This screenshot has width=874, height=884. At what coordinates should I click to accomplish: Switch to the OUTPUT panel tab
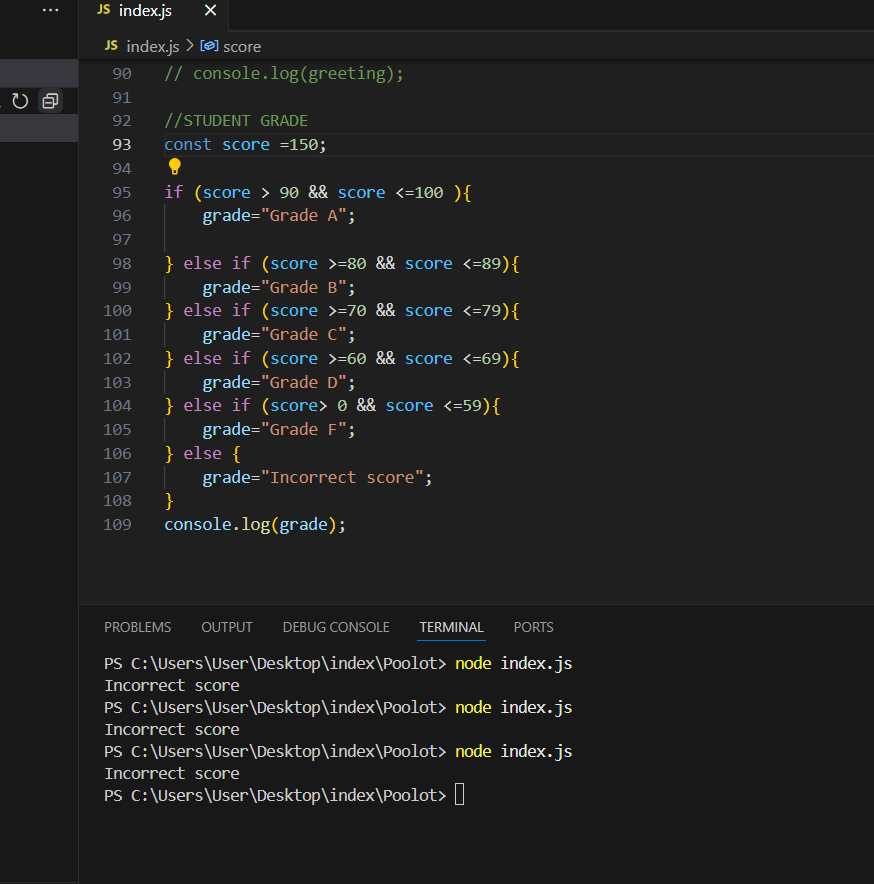(227, 627)
